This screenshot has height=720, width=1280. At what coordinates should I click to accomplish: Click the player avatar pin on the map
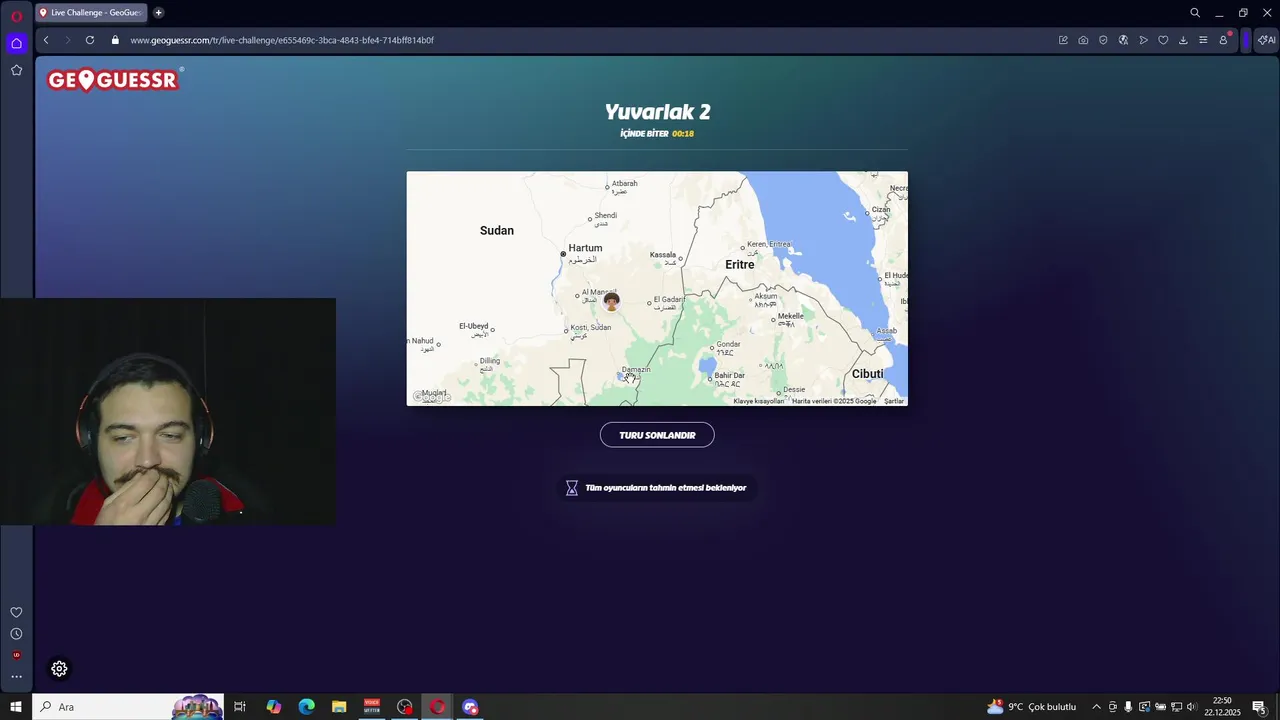click(611, 301)
